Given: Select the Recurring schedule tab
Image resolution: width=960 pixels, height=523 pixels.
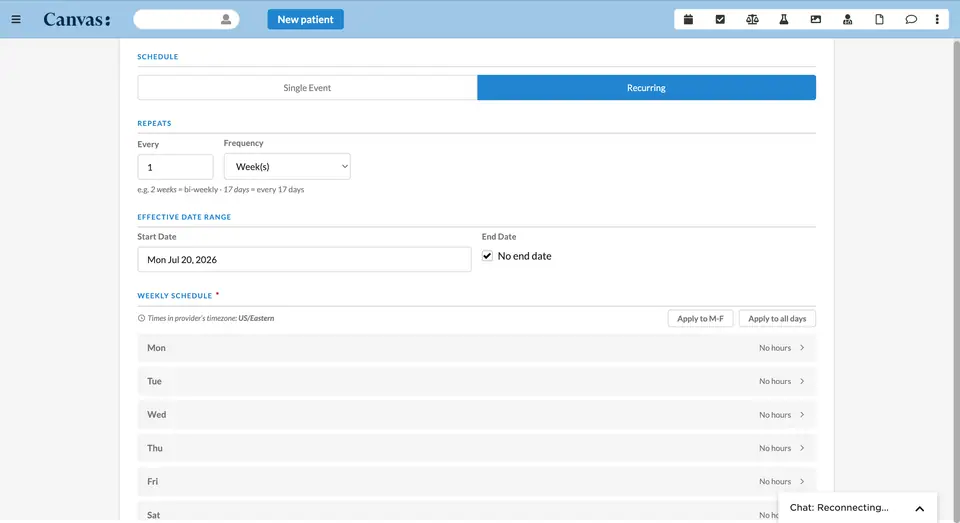Looking at the screenshot, I should 647,88.
